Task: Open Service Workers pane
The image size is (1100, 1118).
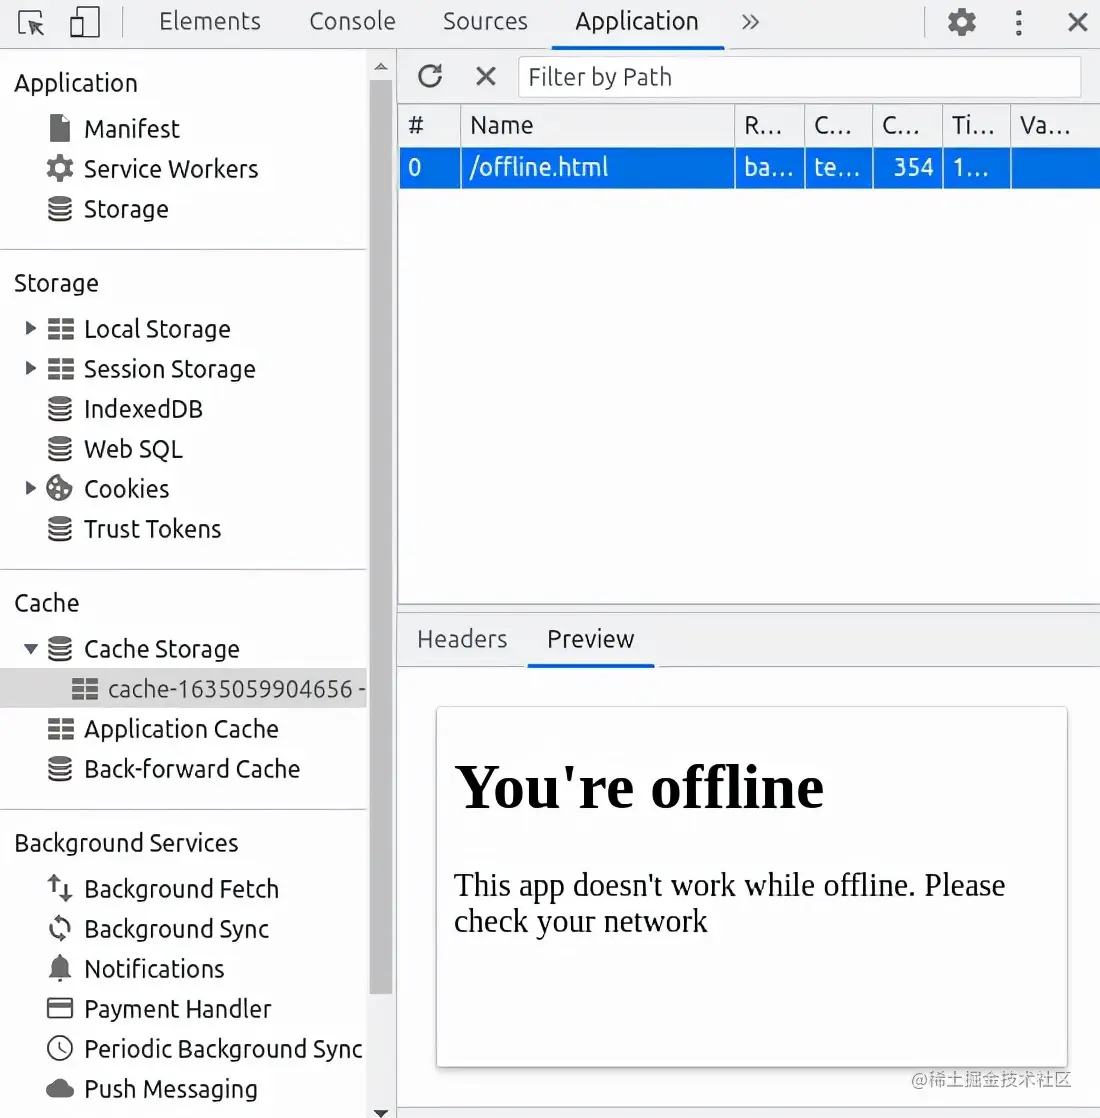Action: pyautogui.click(x=171, y=169)
